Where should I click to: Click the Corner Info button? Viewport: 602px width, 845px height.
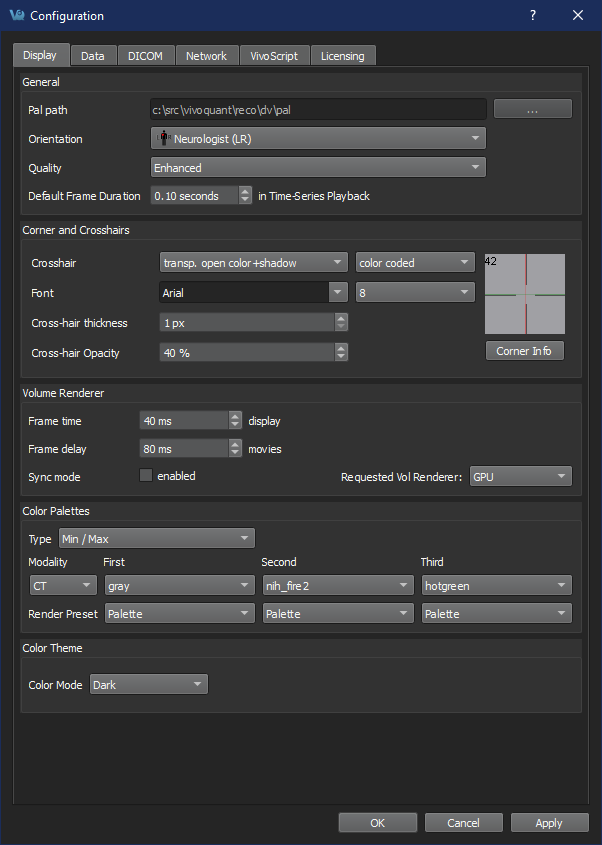[524, 351]
